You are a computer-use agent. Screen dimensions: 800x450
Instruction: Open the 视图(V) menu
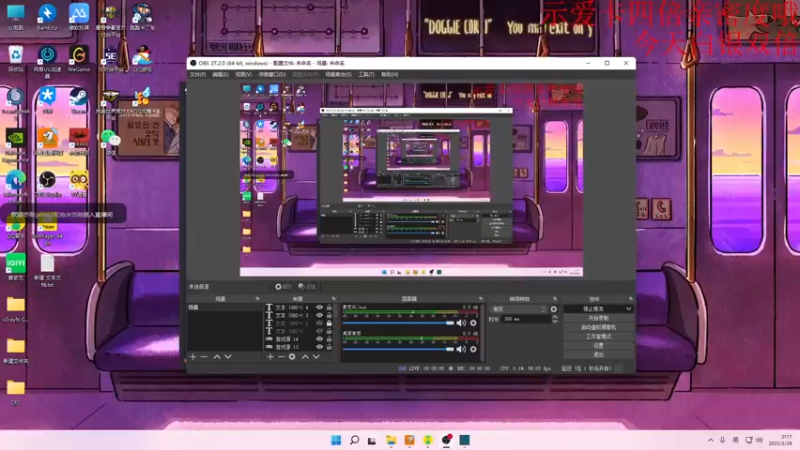tap(243, 74)
